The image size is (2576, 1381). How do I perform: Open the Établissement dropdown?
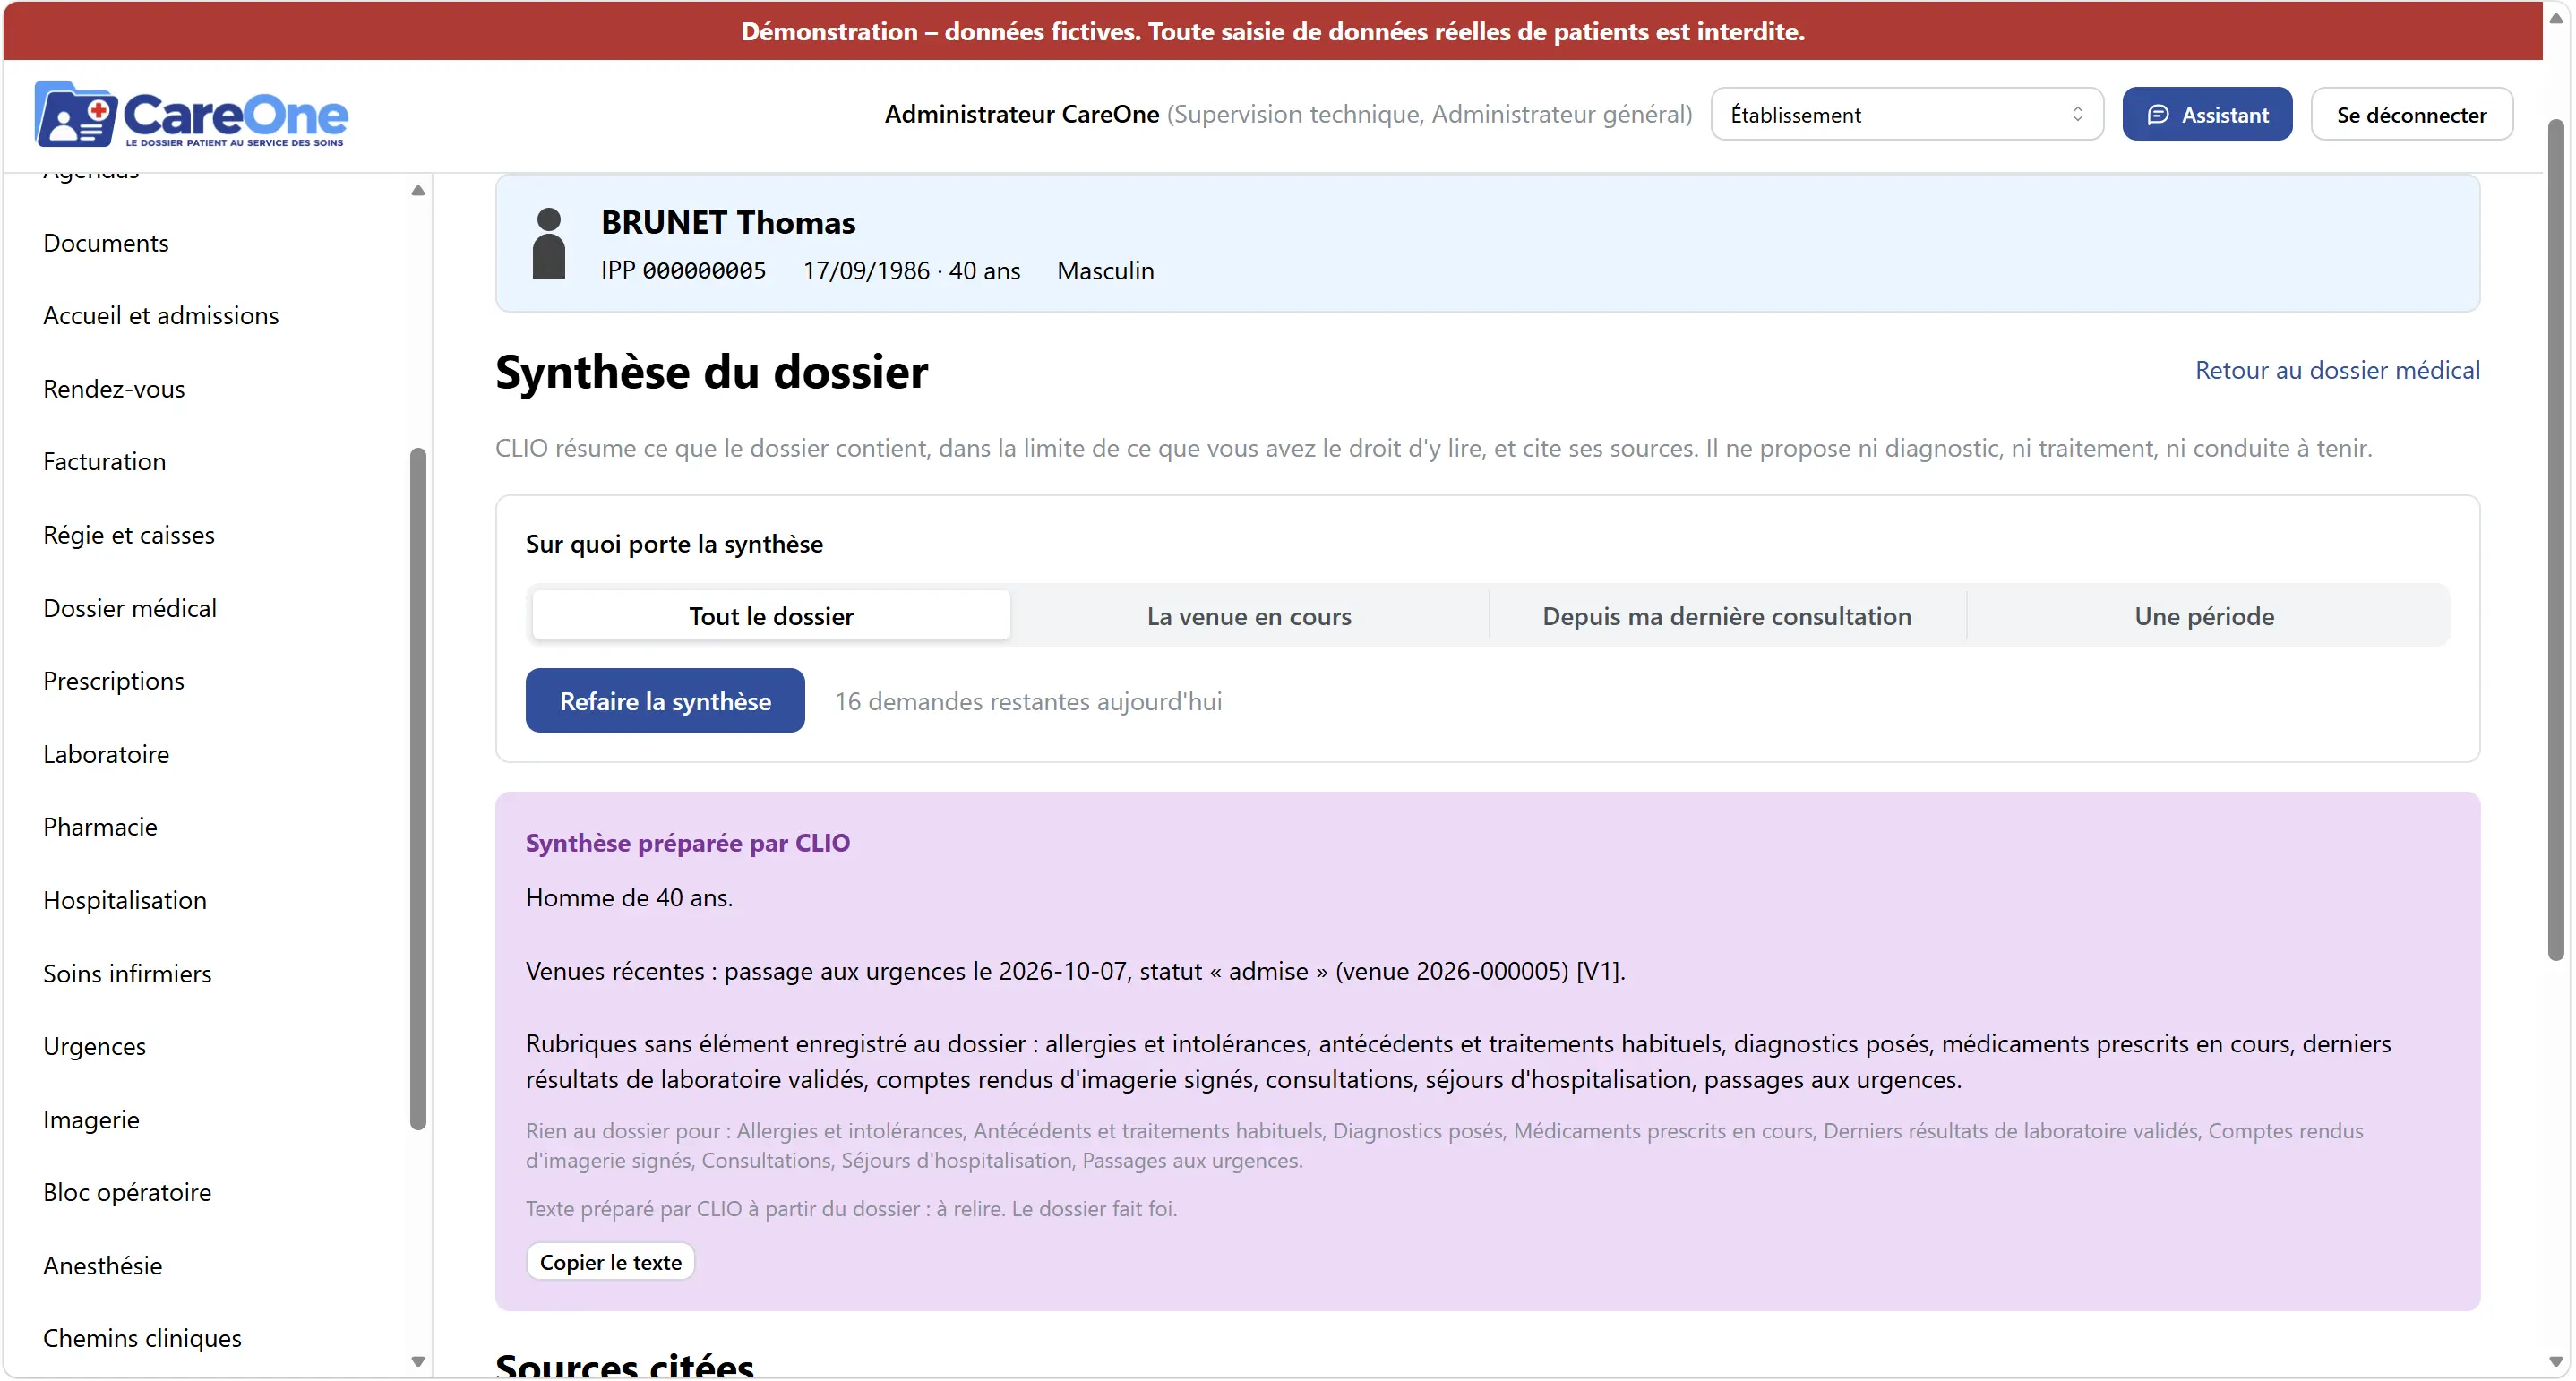[x=1907, y=114]
